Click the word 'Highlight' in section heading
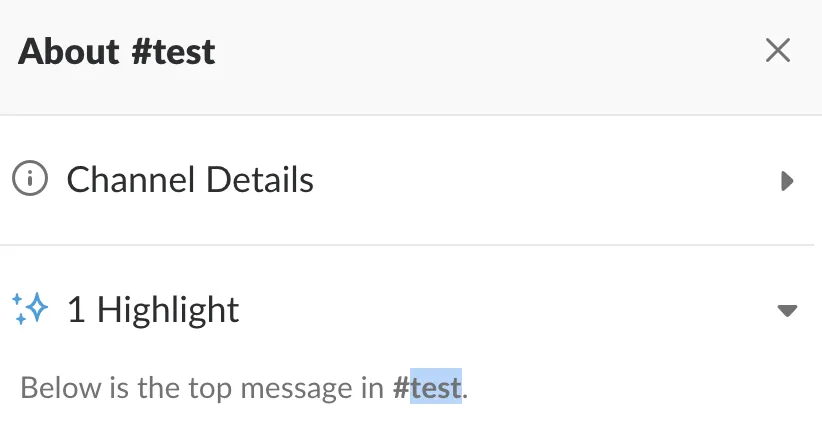The image size is (822, 428). tap(168, 309)
